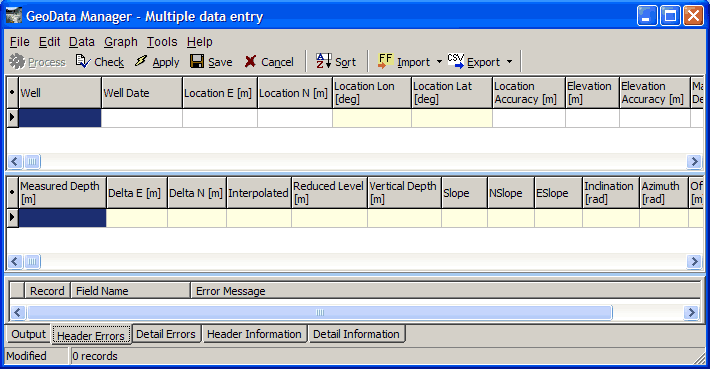
Task: Click the CSV Export icon
Action: click(x=456, y=61)
